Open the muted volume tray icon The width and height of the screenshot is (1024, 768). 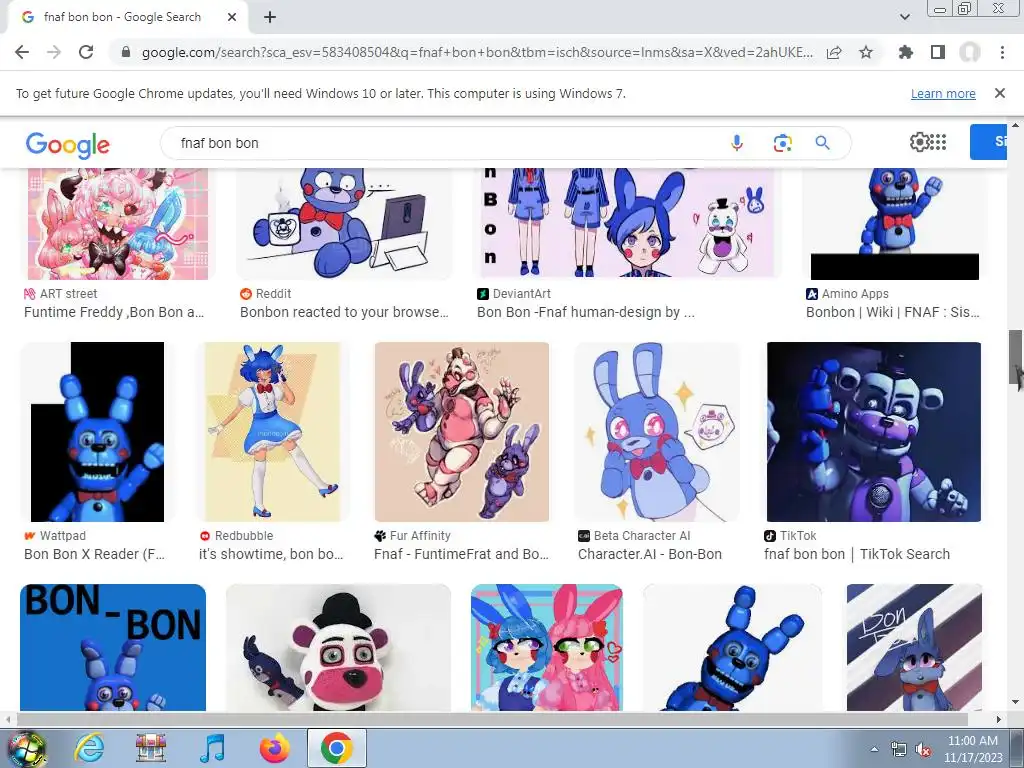[x=923, y=749]
